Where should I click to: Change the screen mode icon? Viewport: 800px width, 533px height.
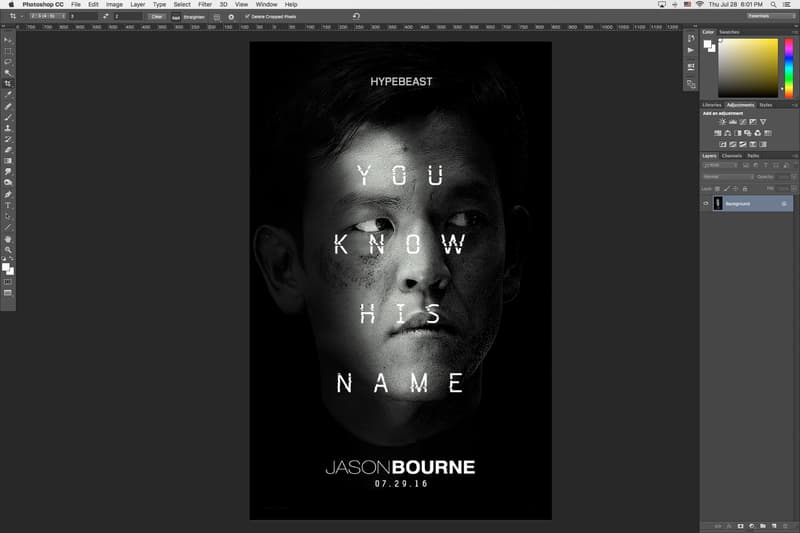point(8,293)
